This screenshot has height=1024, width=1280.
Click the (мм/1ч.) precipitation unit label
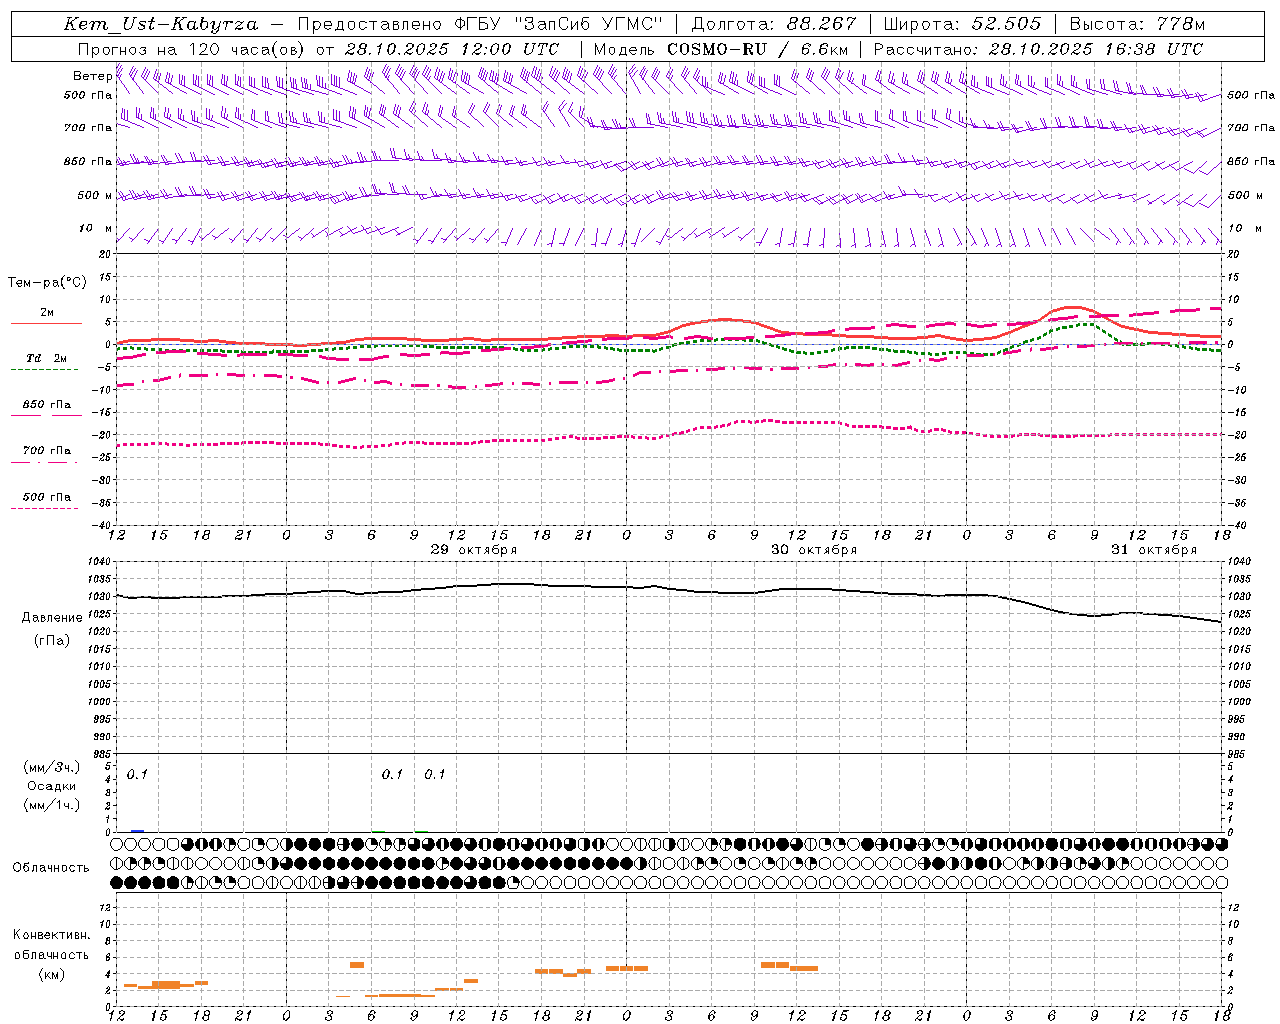click(52, 806)
